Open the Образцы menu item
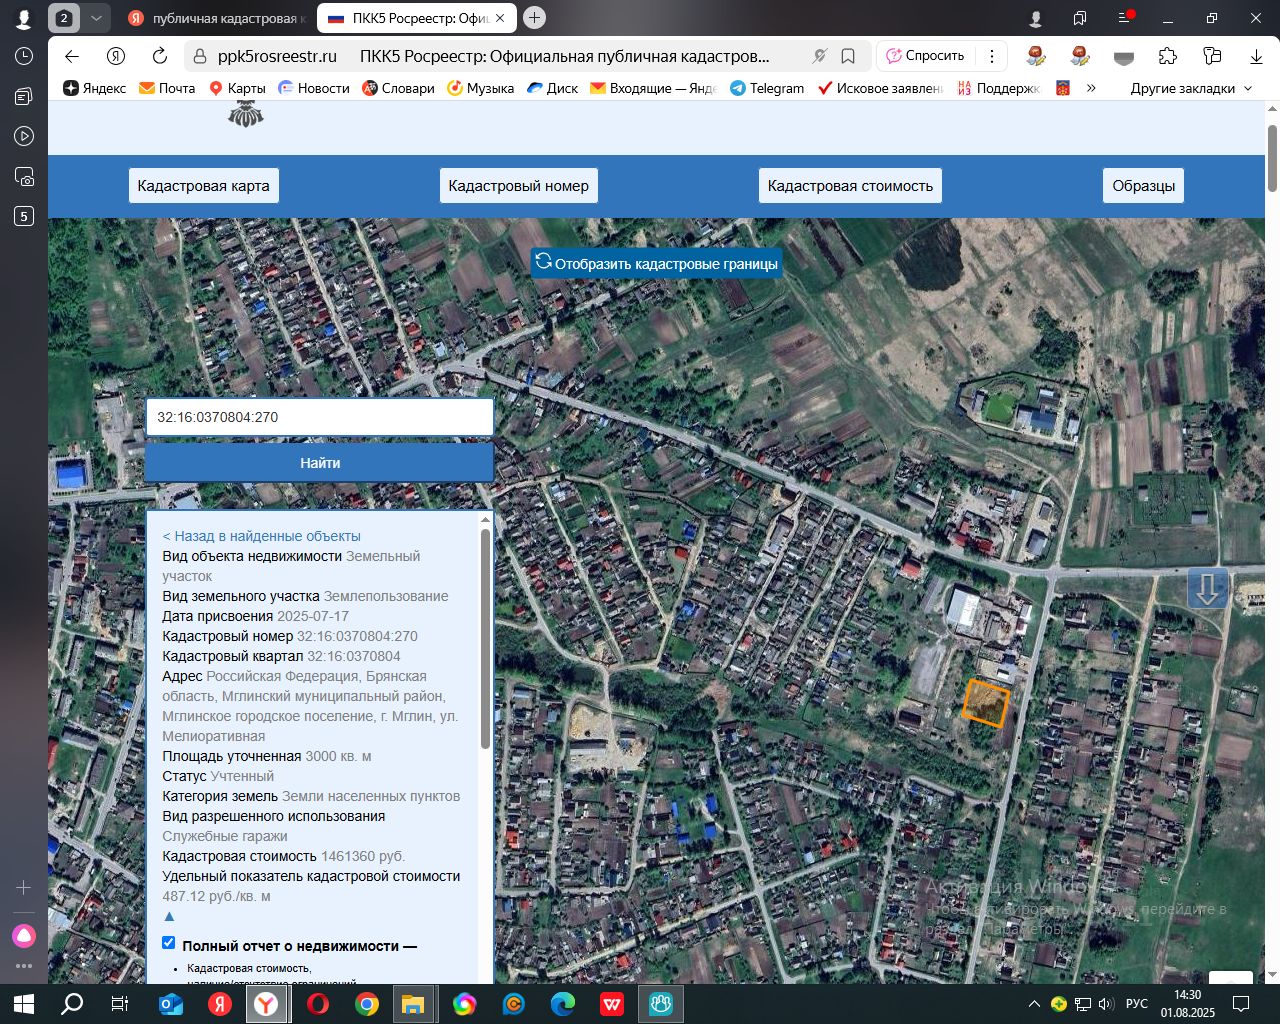Screen dimensions: 1280x1024 tap(1144, 186)
